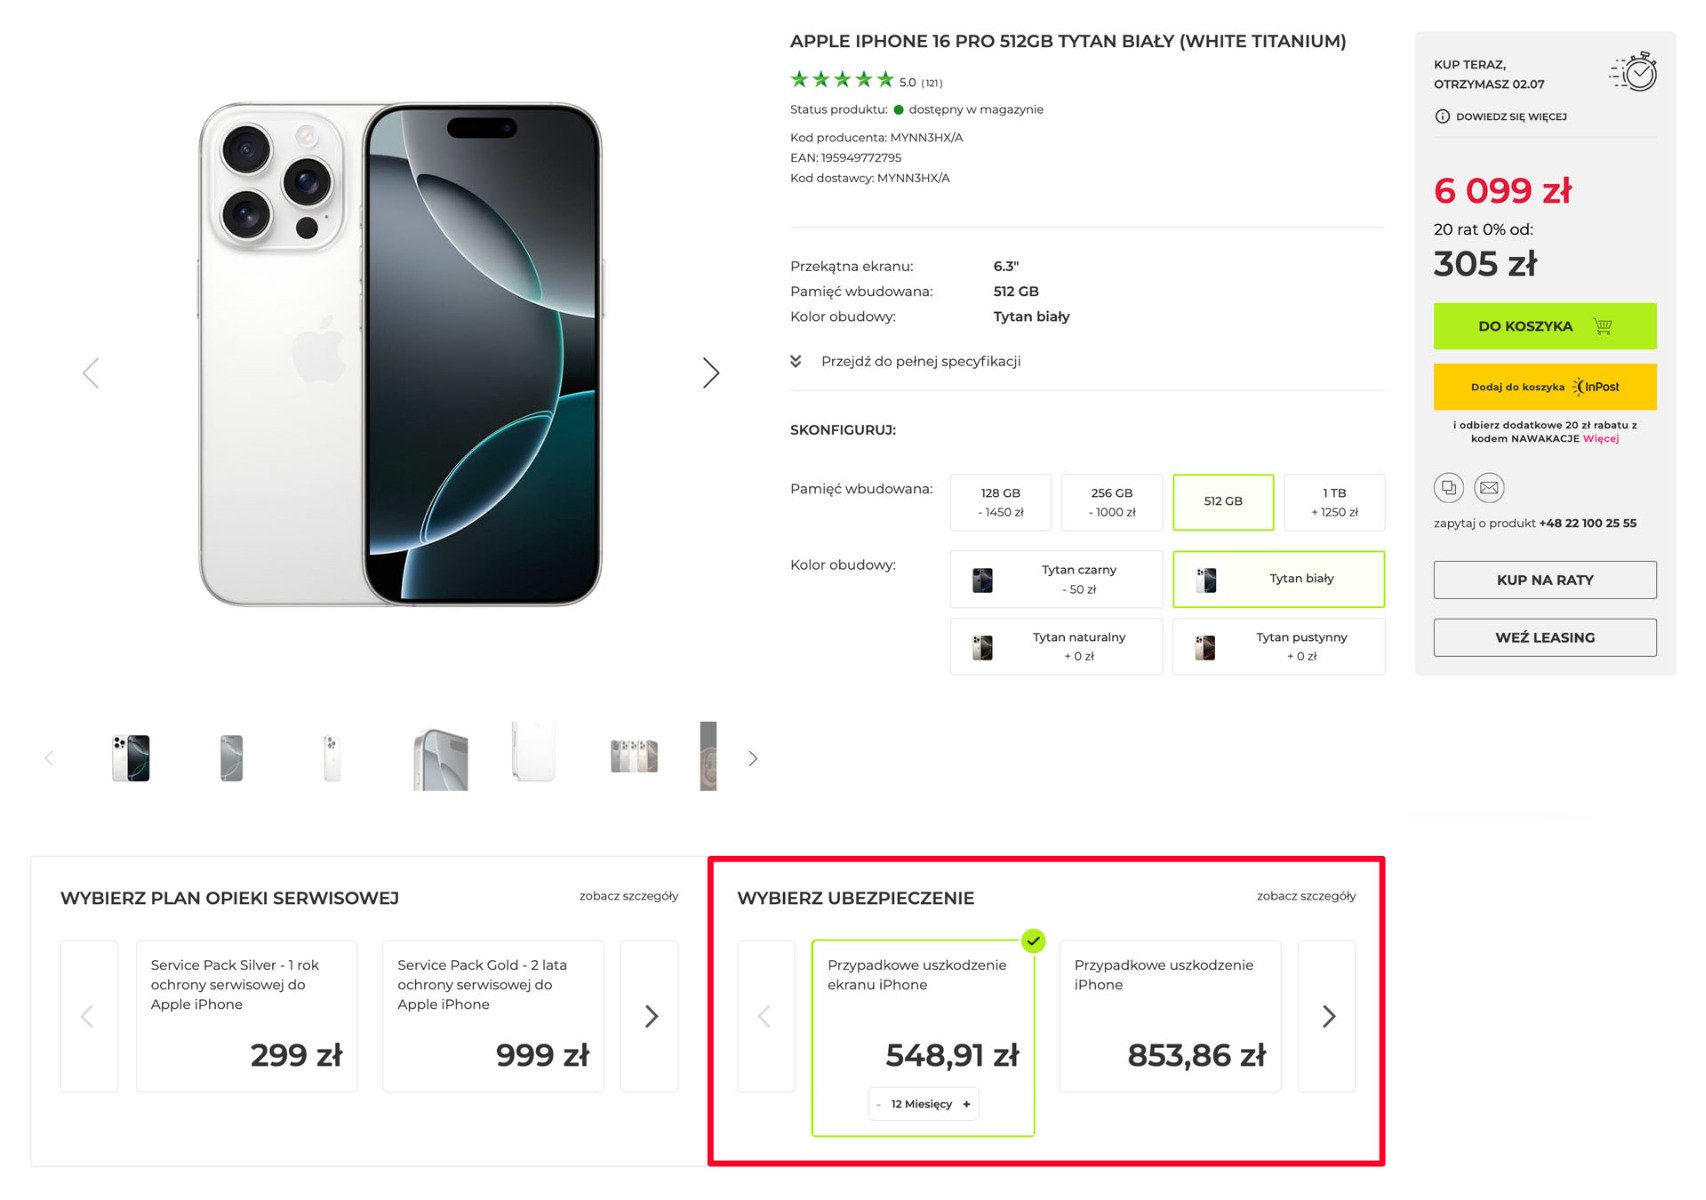This screenshot has width=1706, height=1200.
Task: Select Service Pack Gold 2 lata plan
Action: click(x=493, y=1016)
